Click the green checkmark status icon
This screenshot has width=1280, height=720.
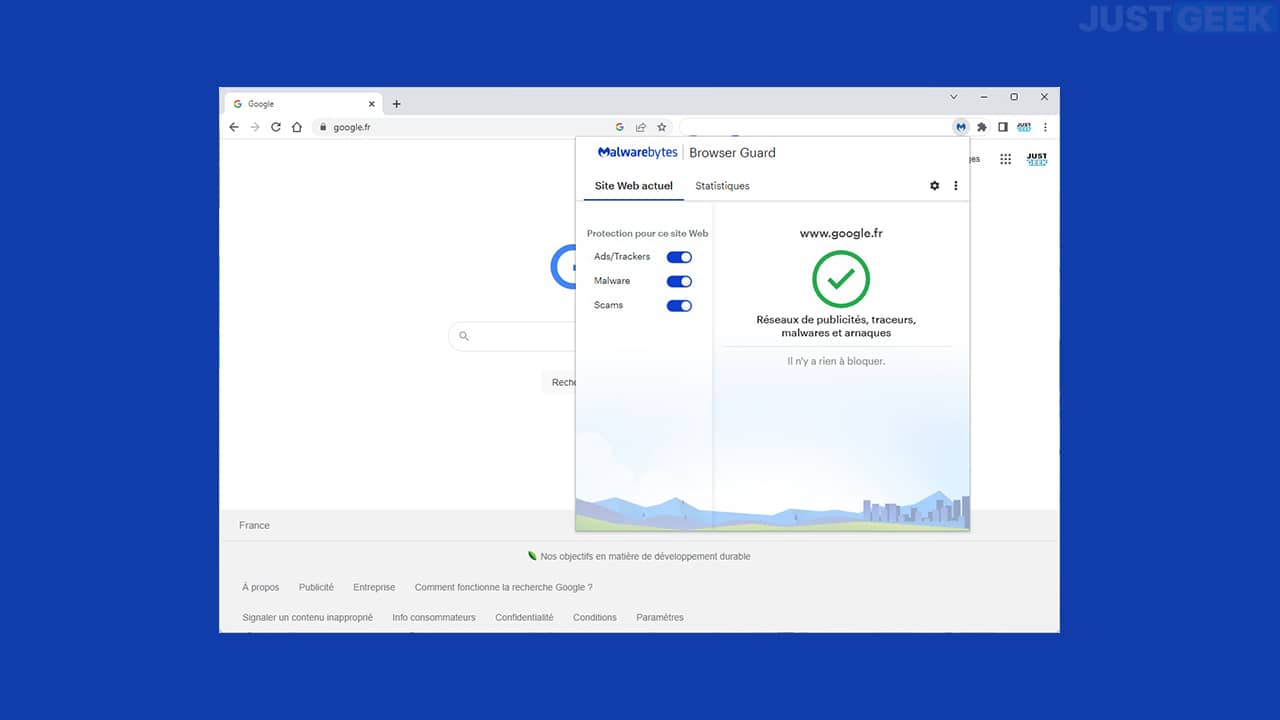pos(841,279)
